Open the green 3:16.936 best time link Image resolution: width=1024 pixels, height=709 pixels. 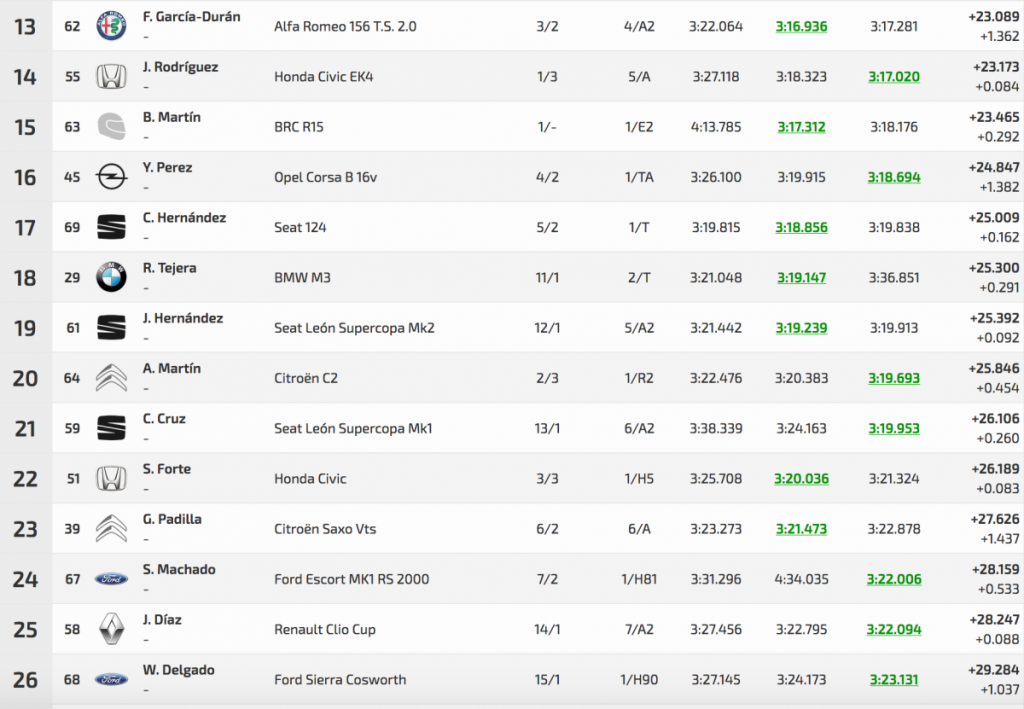(801, 27)
